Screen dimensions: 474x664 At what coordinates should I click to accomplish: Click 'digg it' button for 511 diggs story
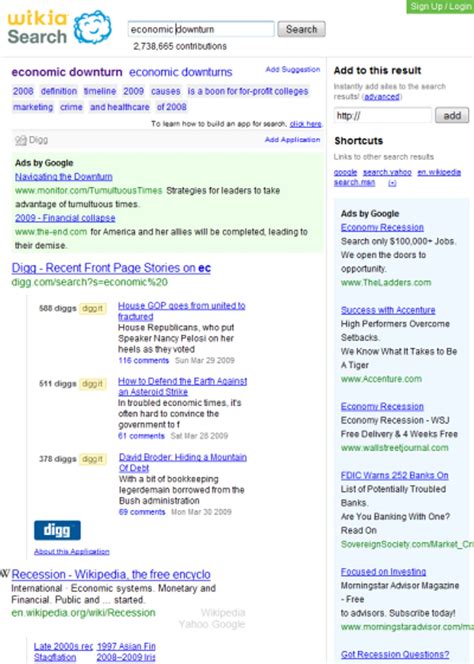[x=92, y=384]
